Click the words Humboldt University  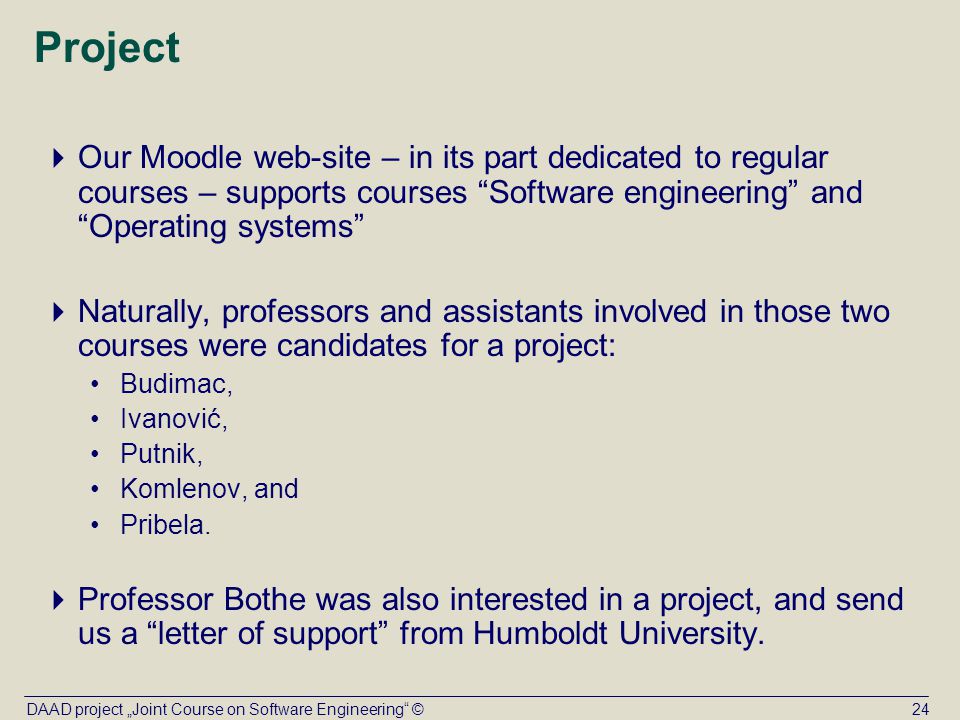click(618, 633)
